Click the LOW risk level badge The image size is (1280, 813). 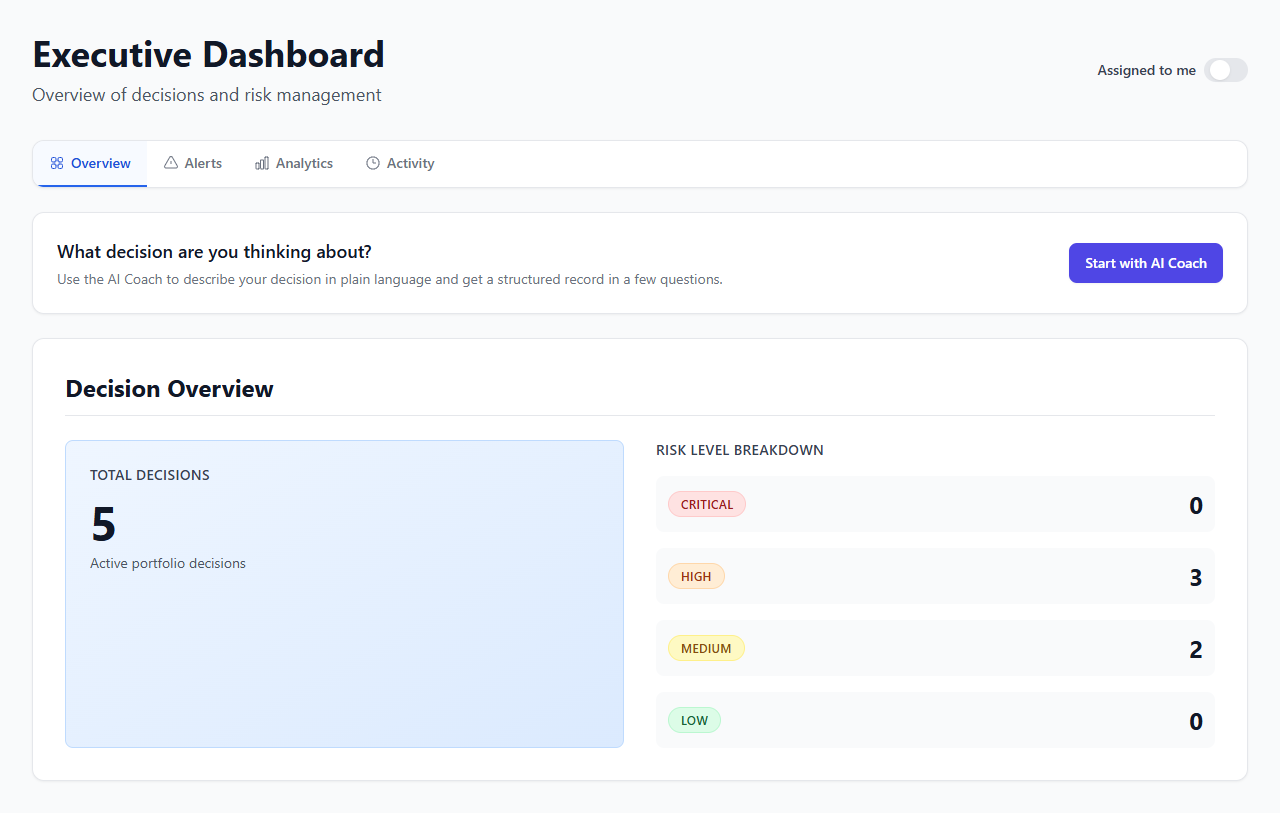pos(694,720)
